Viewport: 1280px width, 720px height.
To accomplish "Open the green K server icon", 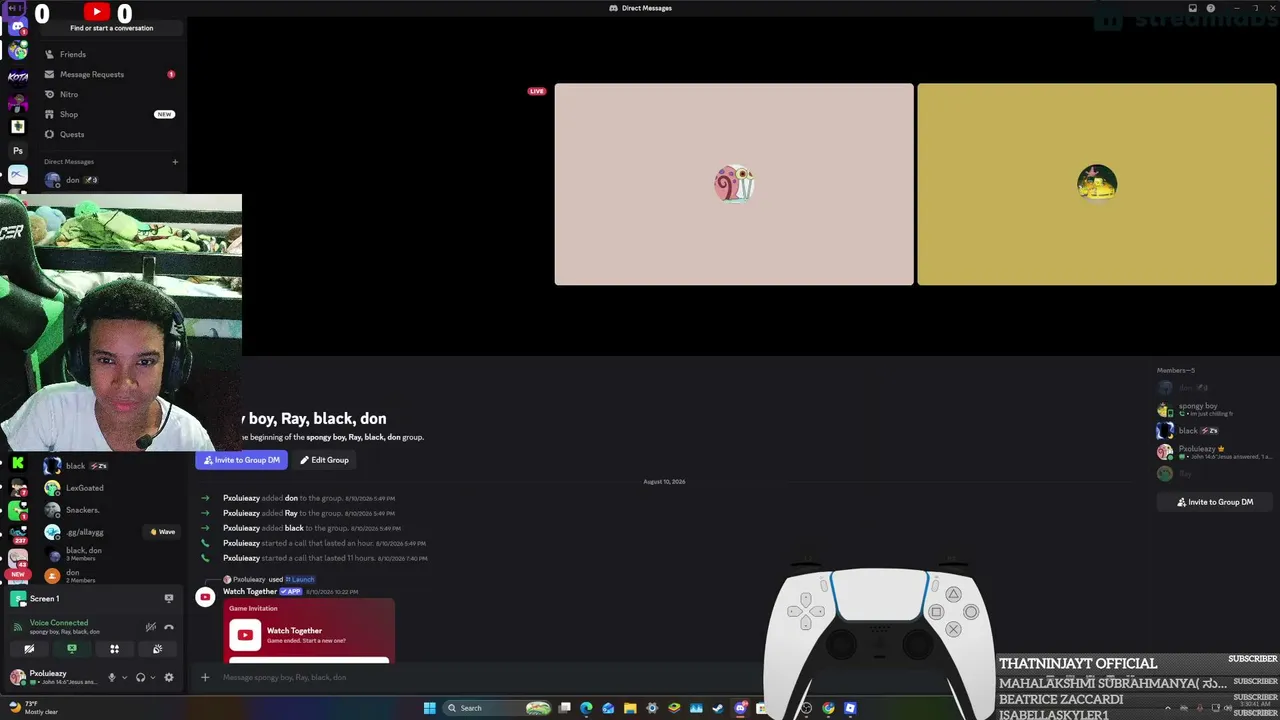I will click(x=17, y=463).
